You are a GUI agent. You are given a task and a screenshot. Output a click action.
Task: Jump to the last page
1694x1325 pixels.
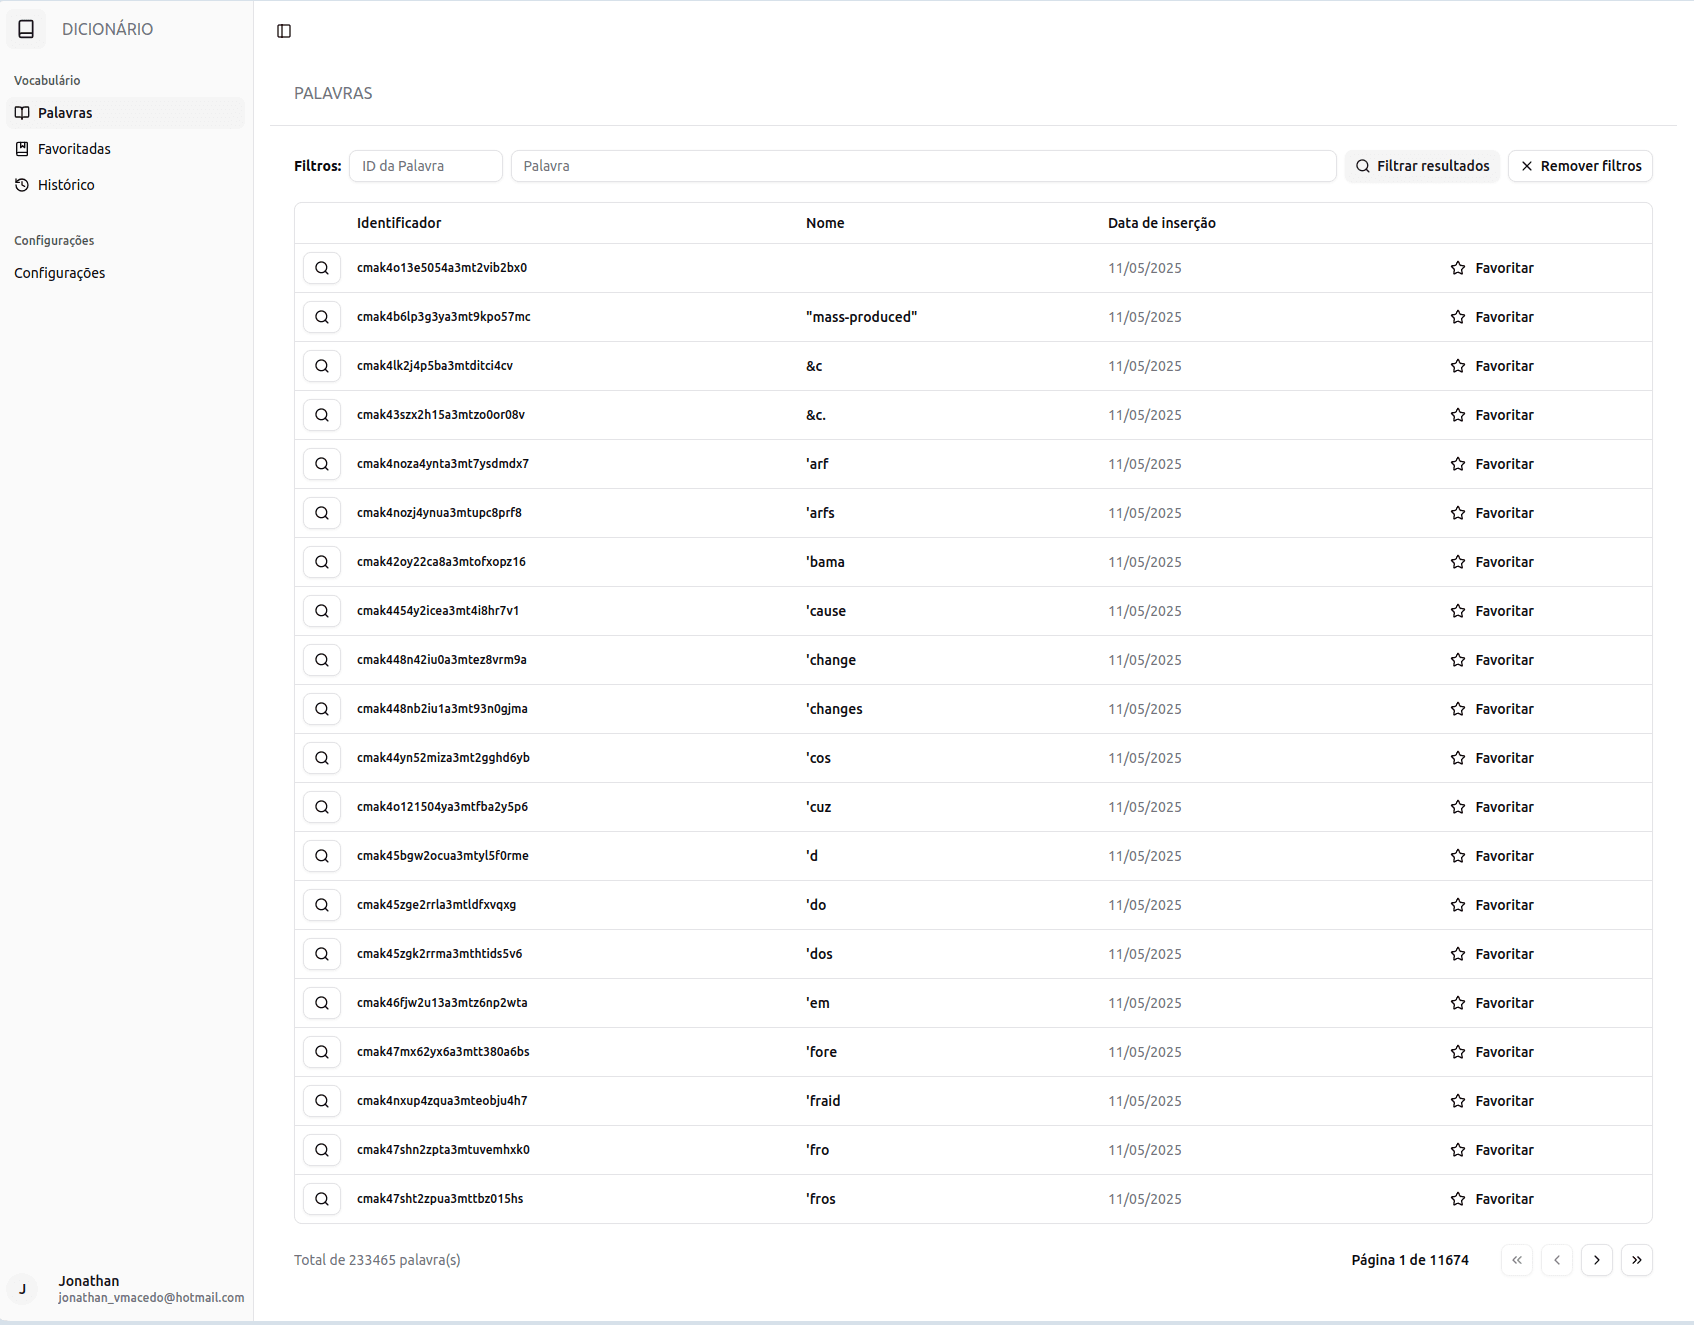coord(1636,1260)
